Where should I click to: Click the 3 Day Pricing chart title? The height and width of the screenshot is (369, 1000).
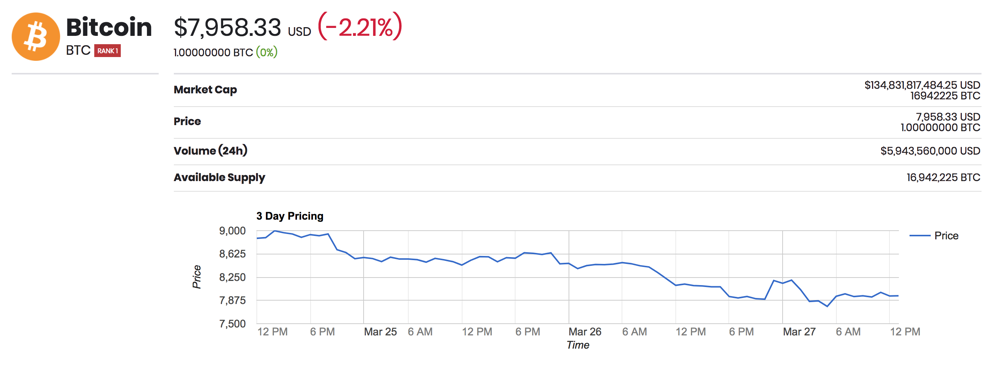pyautogui.click(x=290, y=217)
